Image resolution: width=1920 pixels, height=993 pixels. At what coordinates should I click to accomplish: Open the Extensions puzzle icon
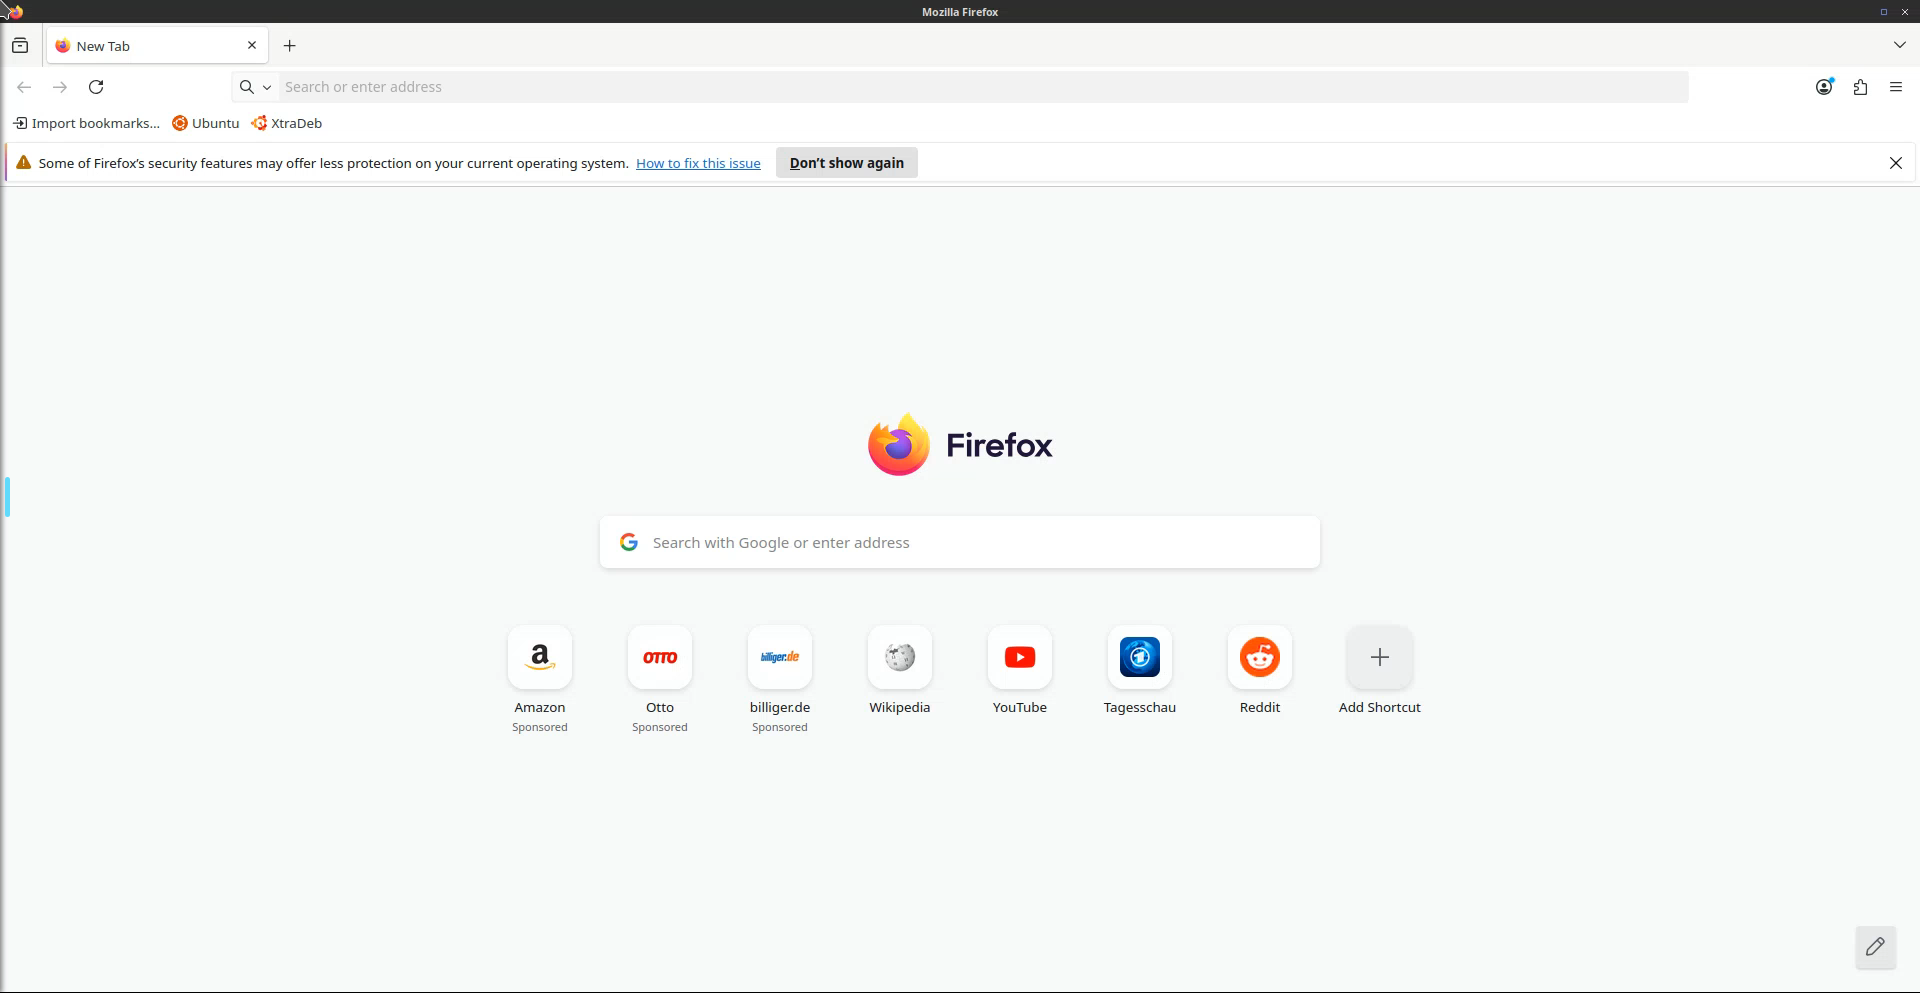(1860, 87)
